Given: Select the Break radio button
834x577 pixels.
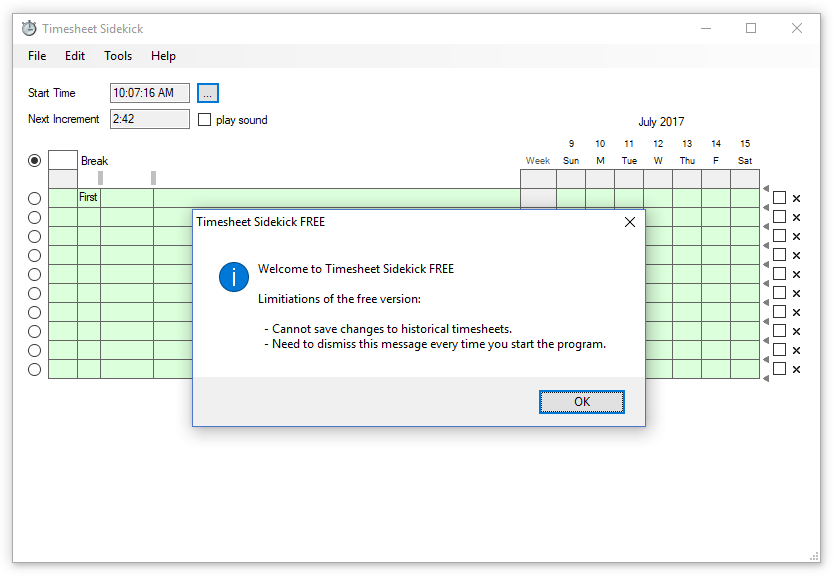Looking at the screenshot, I should point(35,161).
